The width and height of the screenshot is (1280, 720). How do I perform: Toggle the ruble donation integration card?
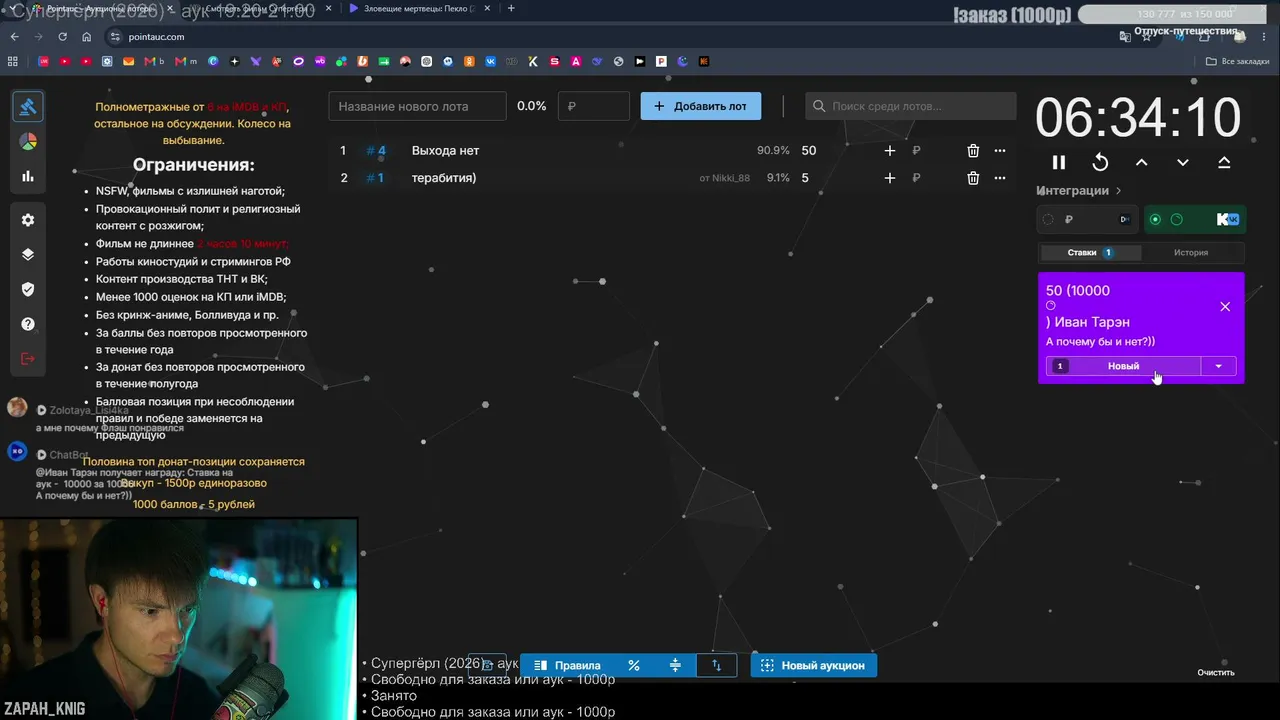pyautogui.click(x=1087, y=219)
